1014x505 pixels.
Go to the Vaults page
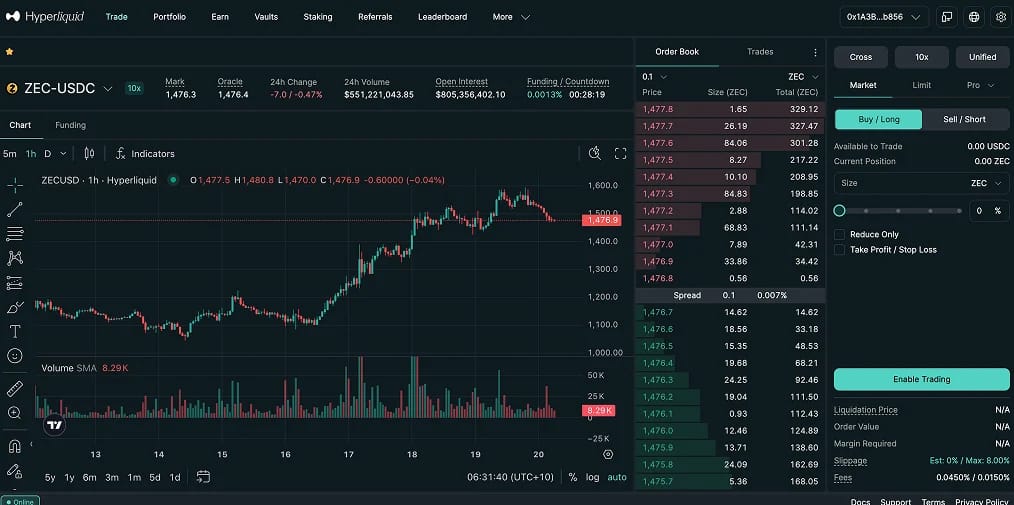click(267, 17)
